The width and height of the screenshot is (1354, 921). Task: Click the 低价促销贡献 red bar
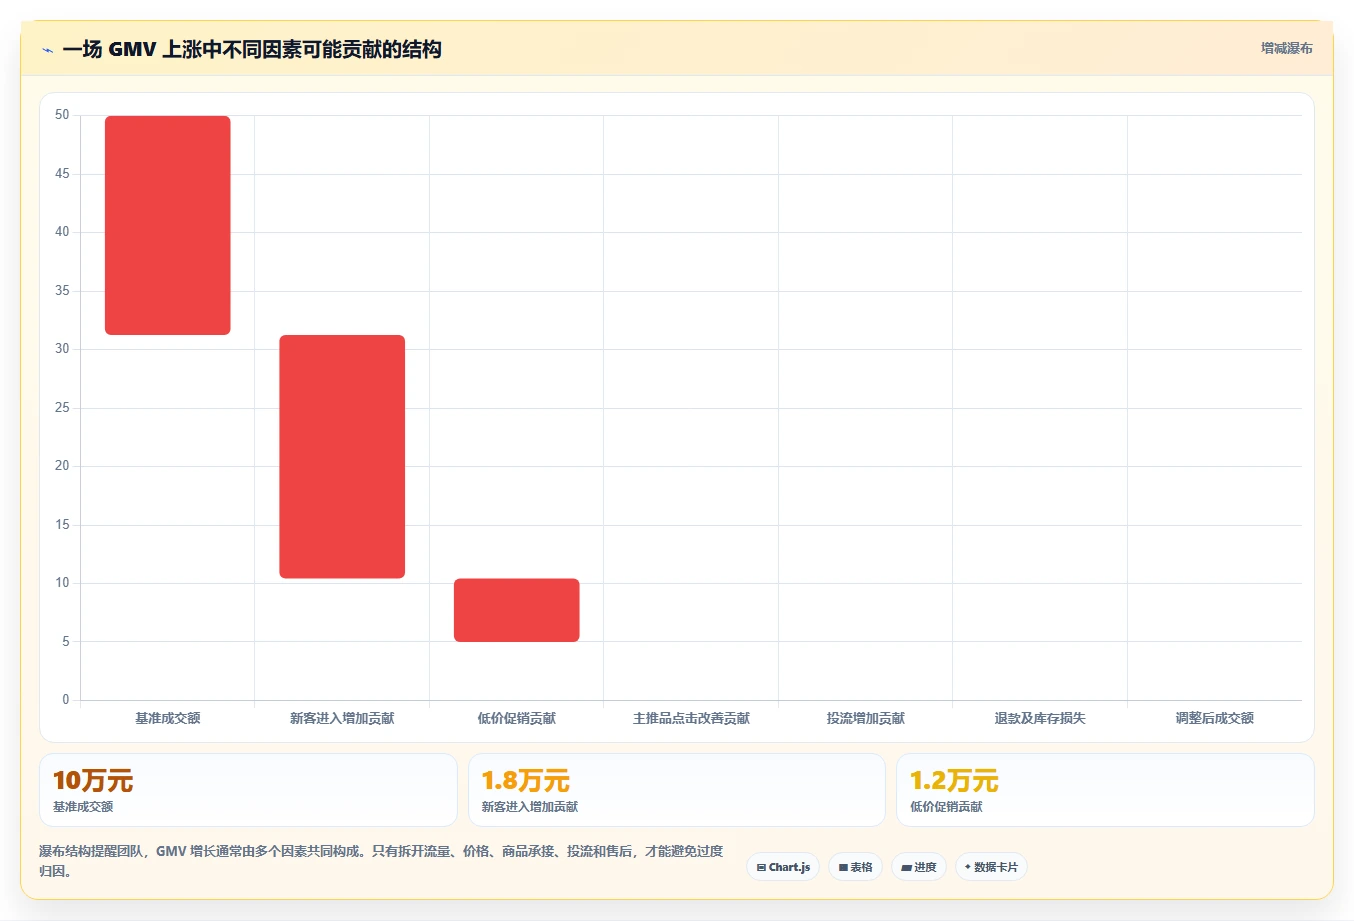coord(517,610)
